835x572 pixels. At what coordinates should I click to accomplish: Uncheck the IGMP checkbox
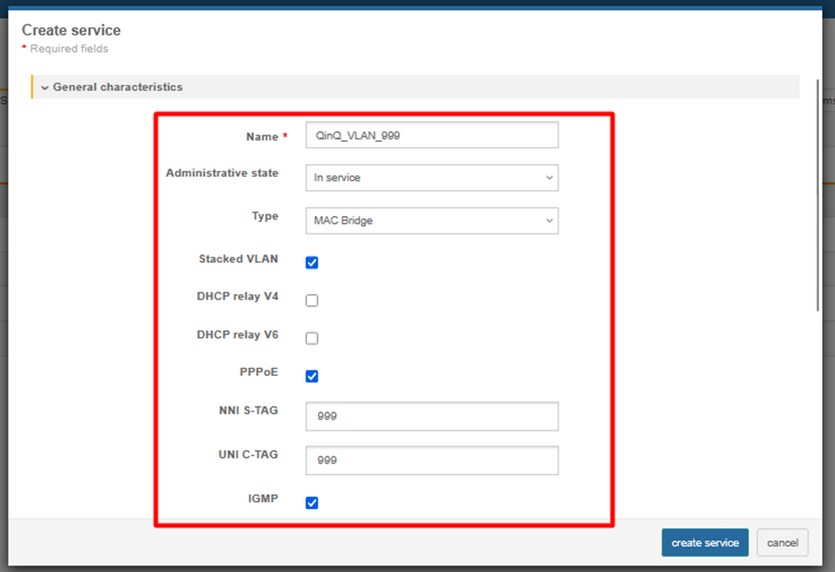point(312,502)
